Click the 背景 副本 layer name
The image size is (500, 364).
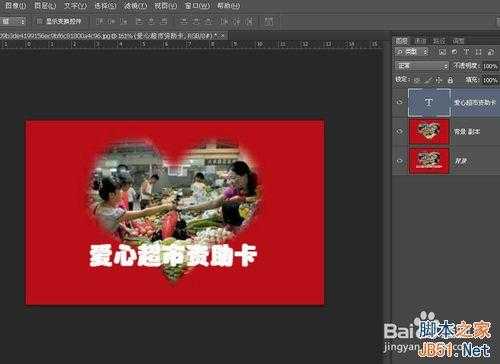[467, 132]
